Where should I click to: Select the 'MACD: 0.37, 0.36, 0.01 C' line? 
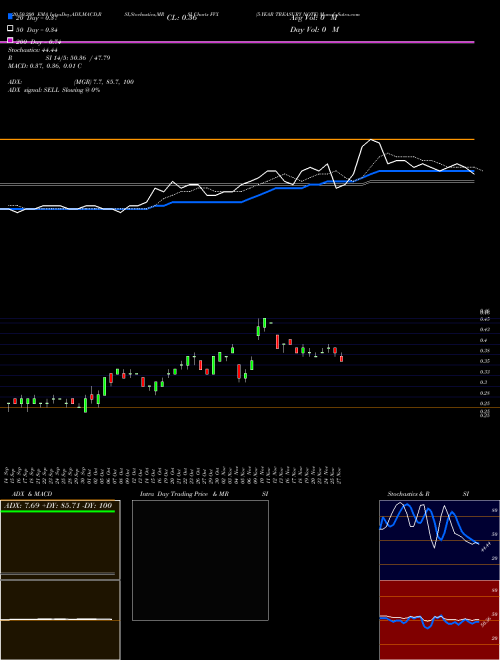[45, 66]
